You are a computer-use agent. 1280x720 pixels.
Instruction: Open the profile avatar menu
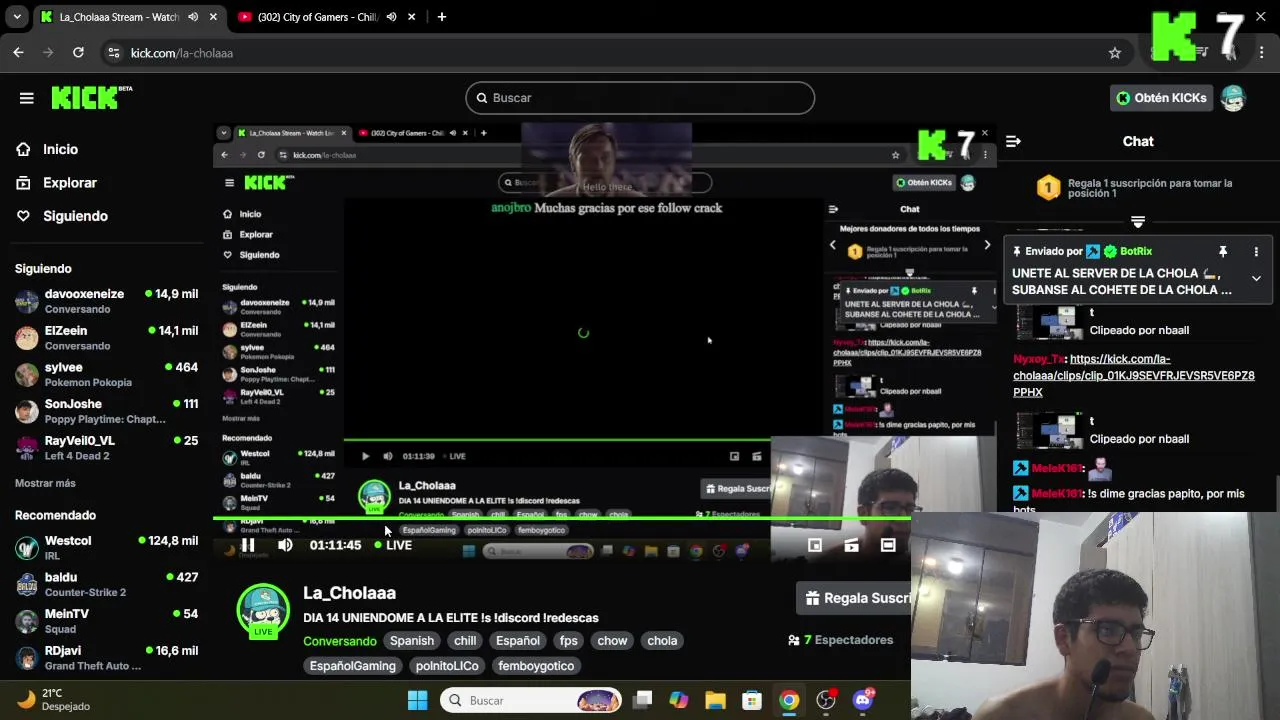coord(1233,98)
